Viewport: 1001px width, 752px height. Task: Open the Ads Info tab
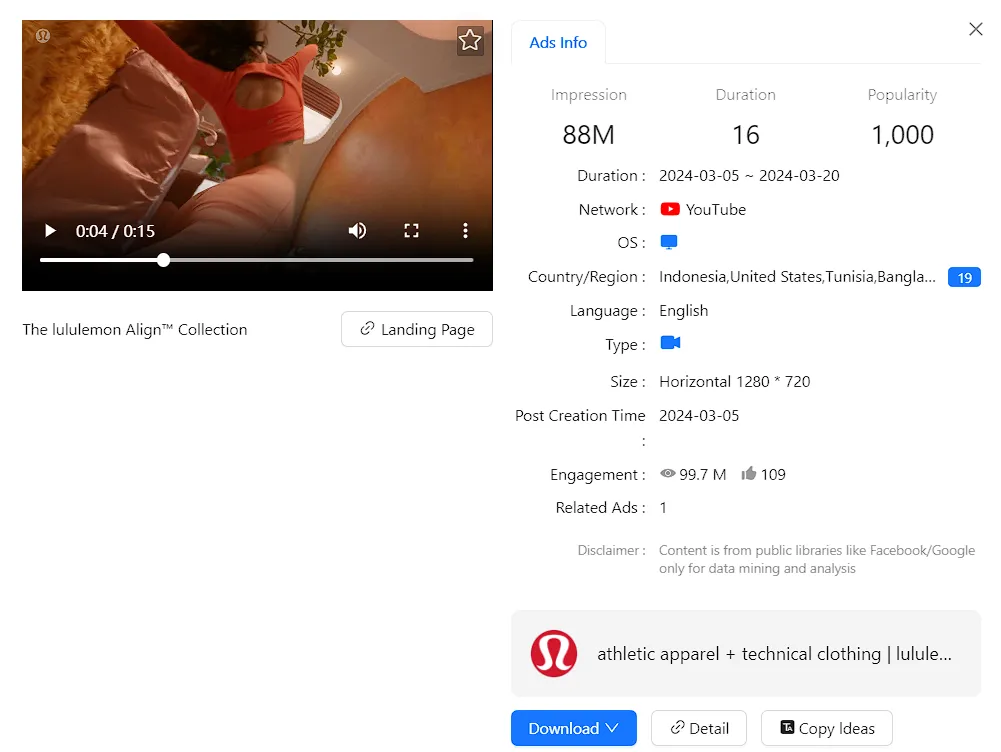(558, 43)
